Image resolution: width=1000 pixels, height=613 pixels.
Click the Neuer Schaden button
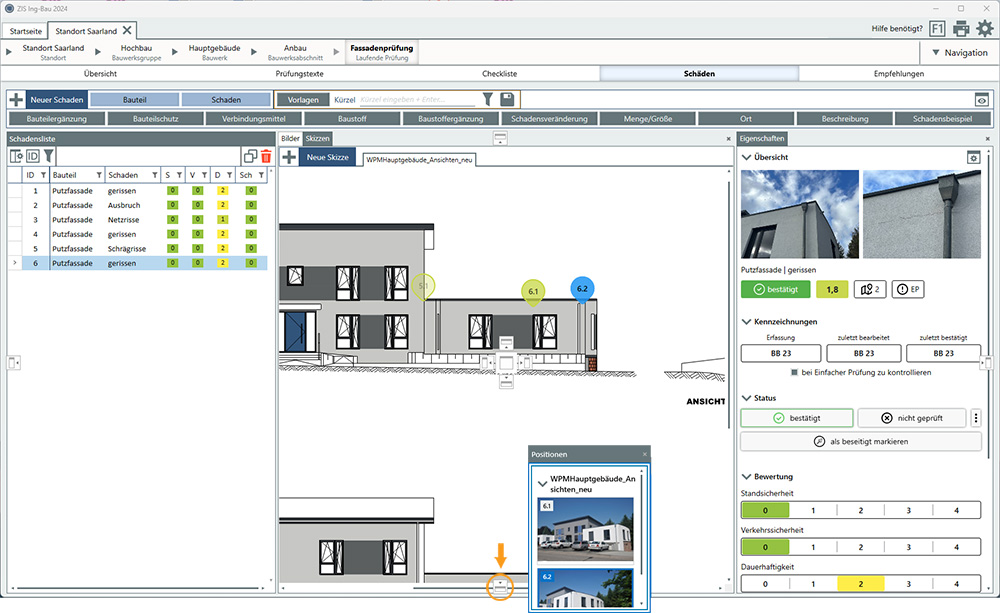click(x=56, y=100)
